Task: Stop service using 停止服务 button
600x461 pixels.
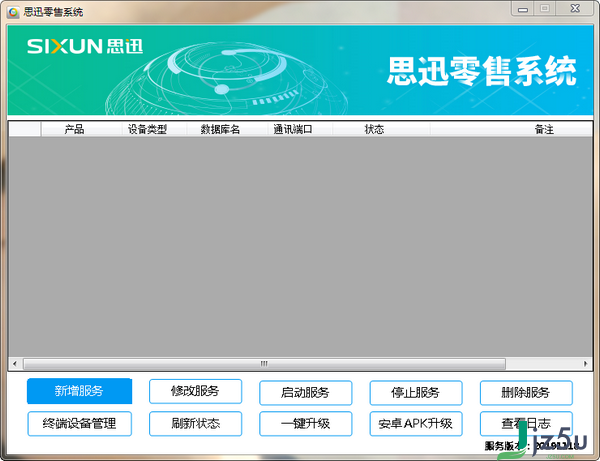Action: pos(416,393)
